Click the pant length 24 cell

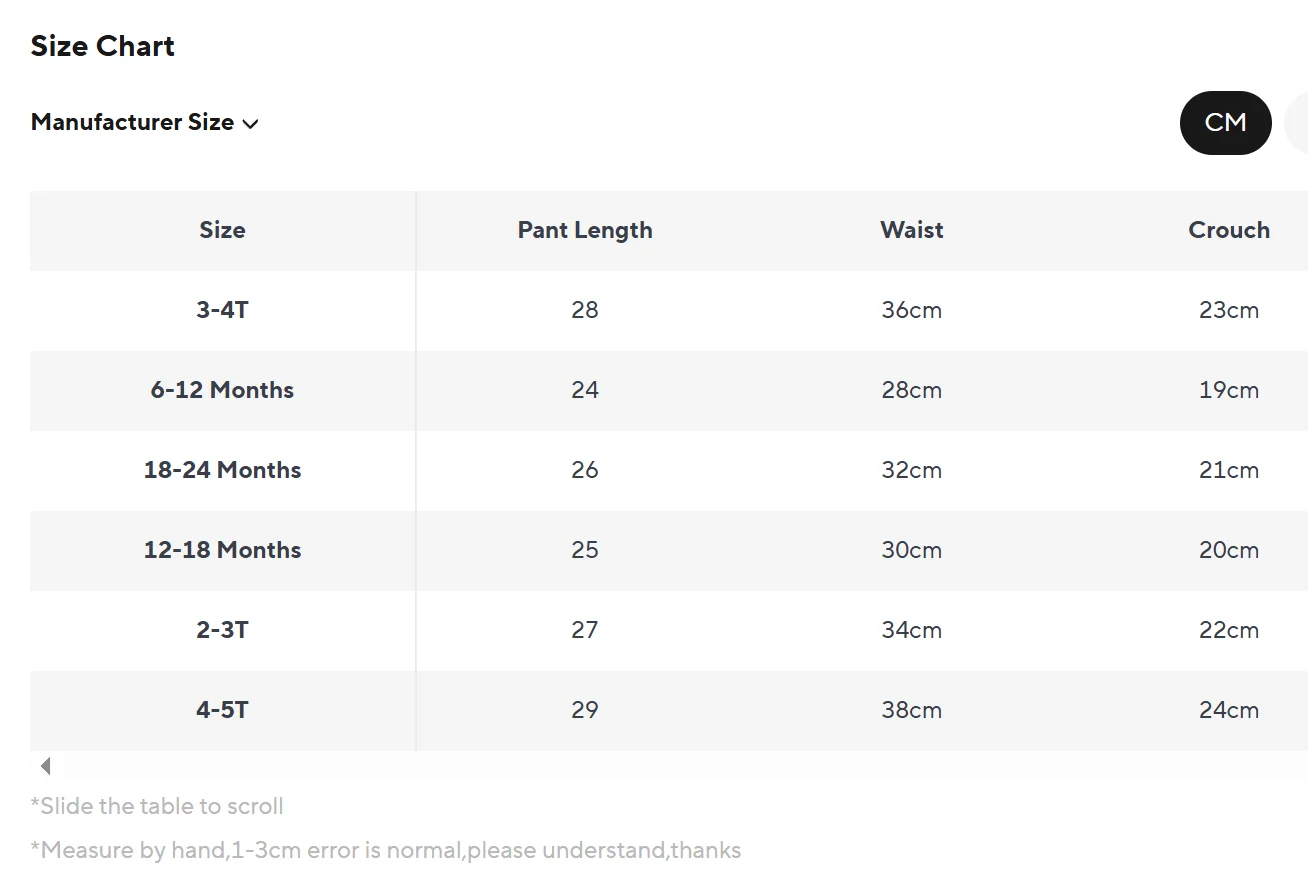(585, 390)
